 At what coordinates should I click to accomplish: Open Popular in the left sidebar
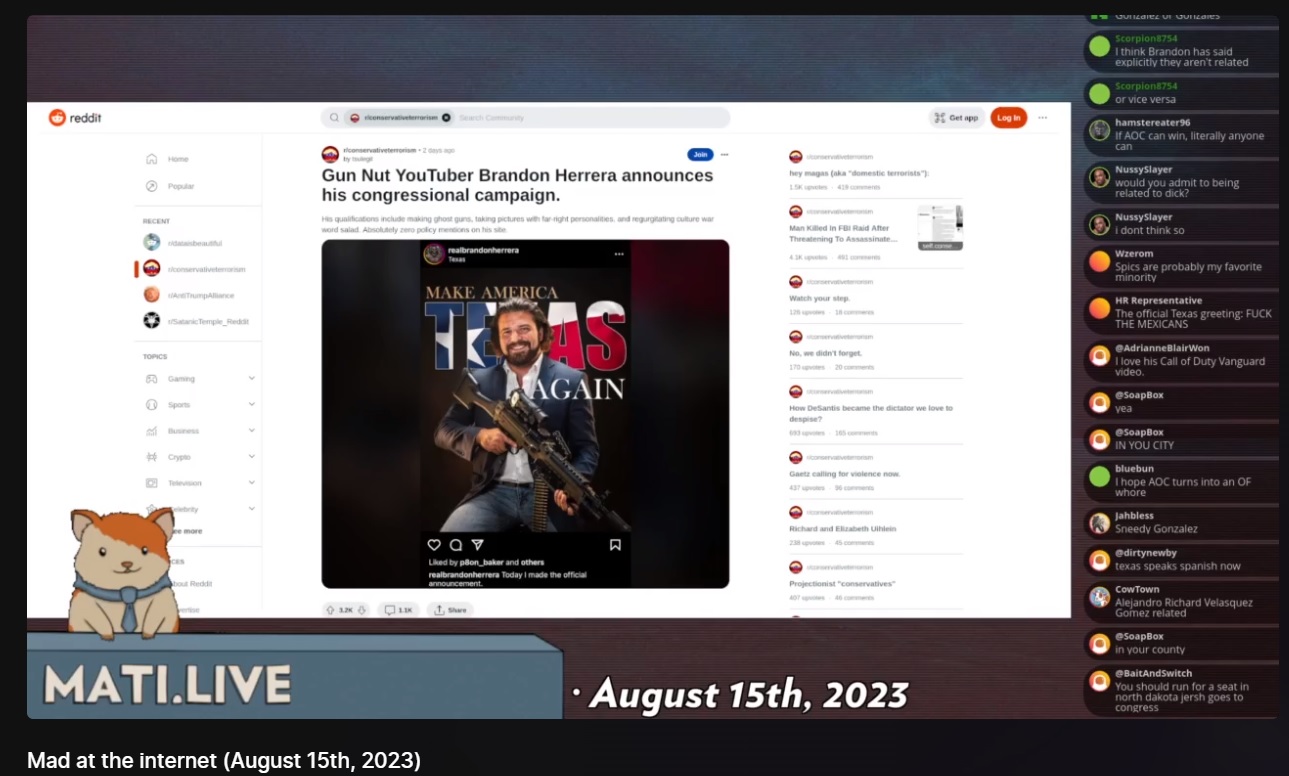click(180, 186)
